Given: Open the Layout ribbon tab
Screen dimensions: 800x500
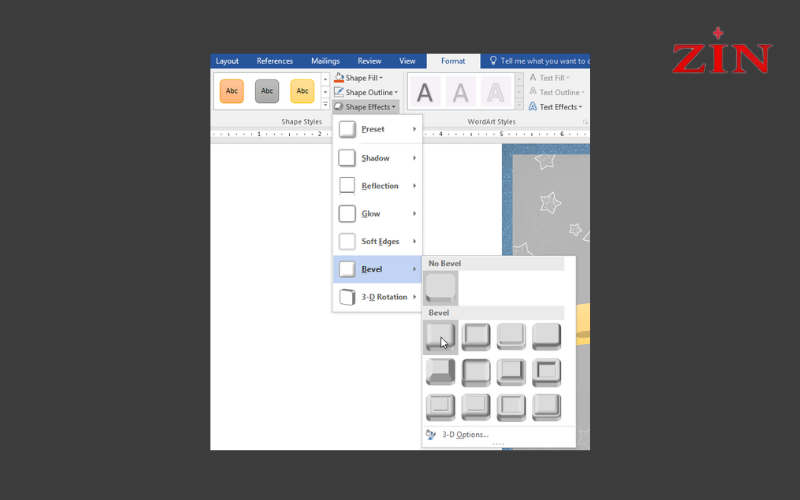Looking at the screenshot, I should pos(227,61).
